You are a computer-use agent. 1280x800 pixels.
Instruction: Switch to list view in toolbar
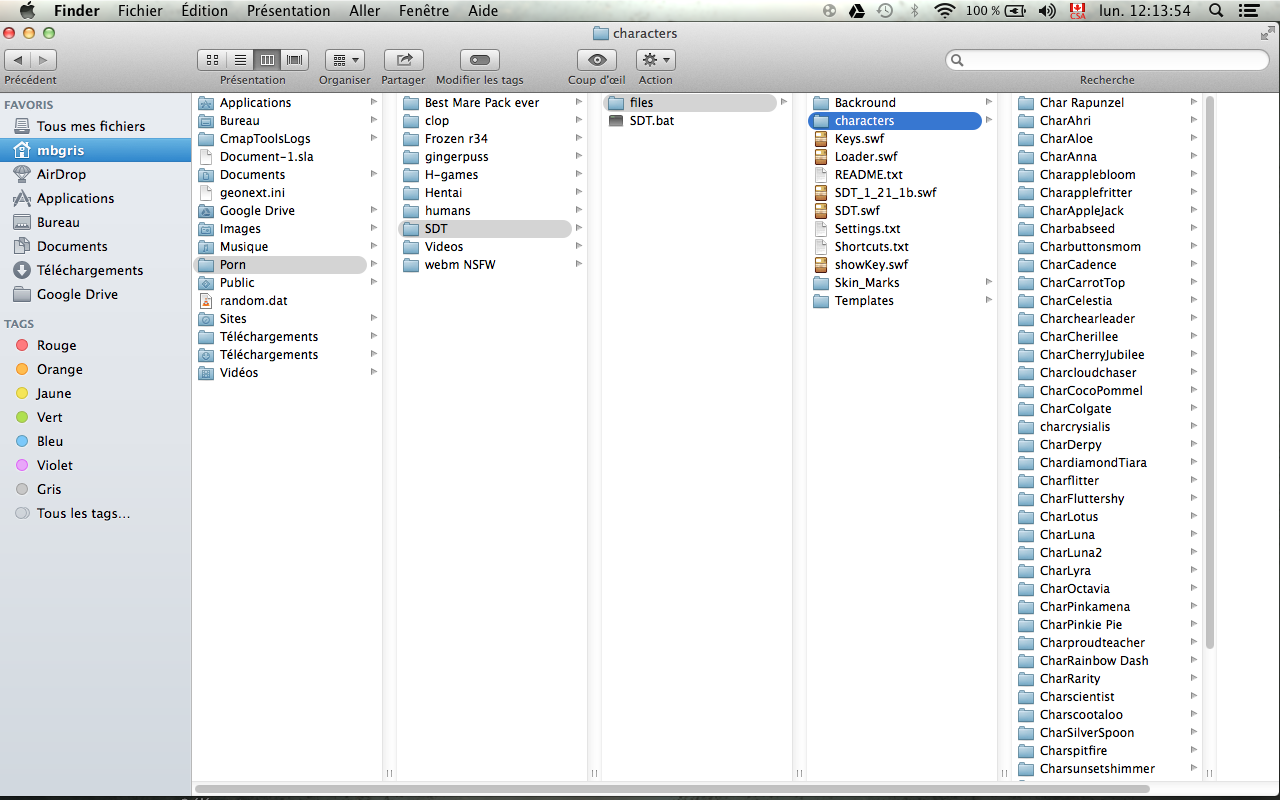tap(240, 60)
